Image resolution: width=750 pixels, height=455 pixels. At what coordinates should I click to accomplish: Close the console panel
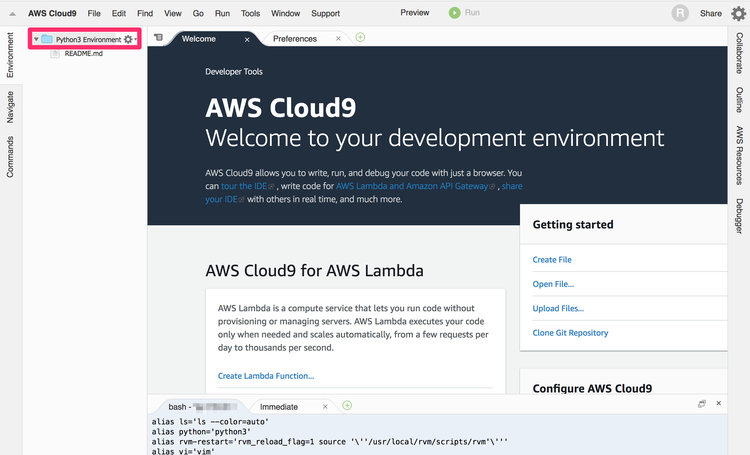718,403
